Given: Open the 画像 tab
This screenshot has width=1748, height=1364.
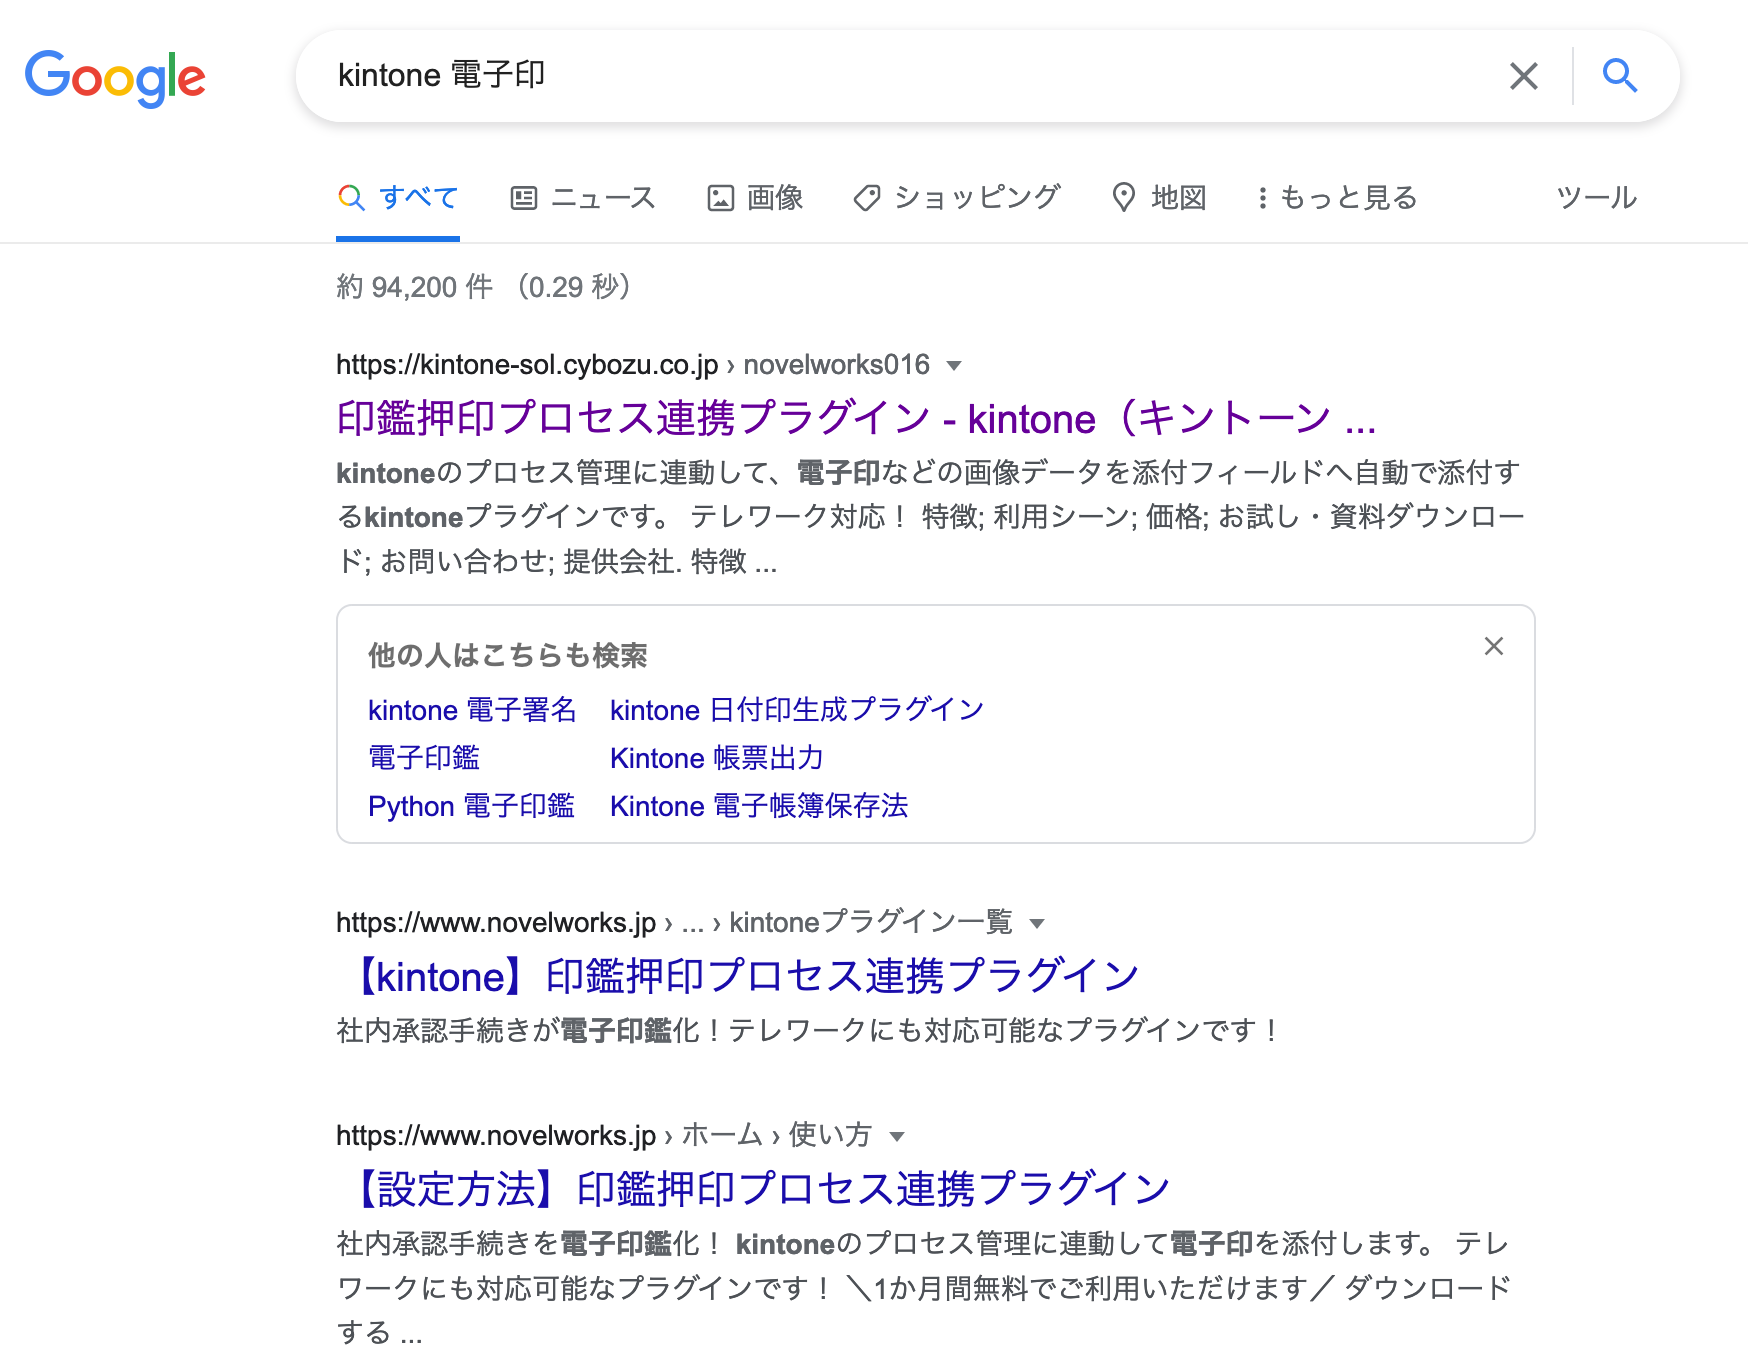Looking at the screenshot, I should pyautogui.click(x=755, y=198).
